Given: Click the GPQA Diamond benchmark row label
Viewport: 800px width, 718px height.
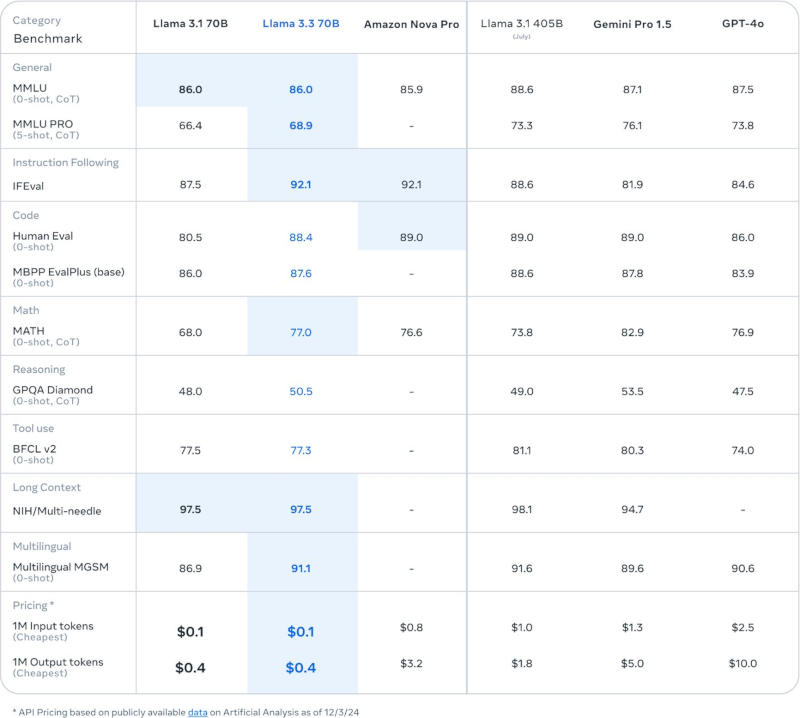Looking at the screenshot, I should (x=52, y=390).
